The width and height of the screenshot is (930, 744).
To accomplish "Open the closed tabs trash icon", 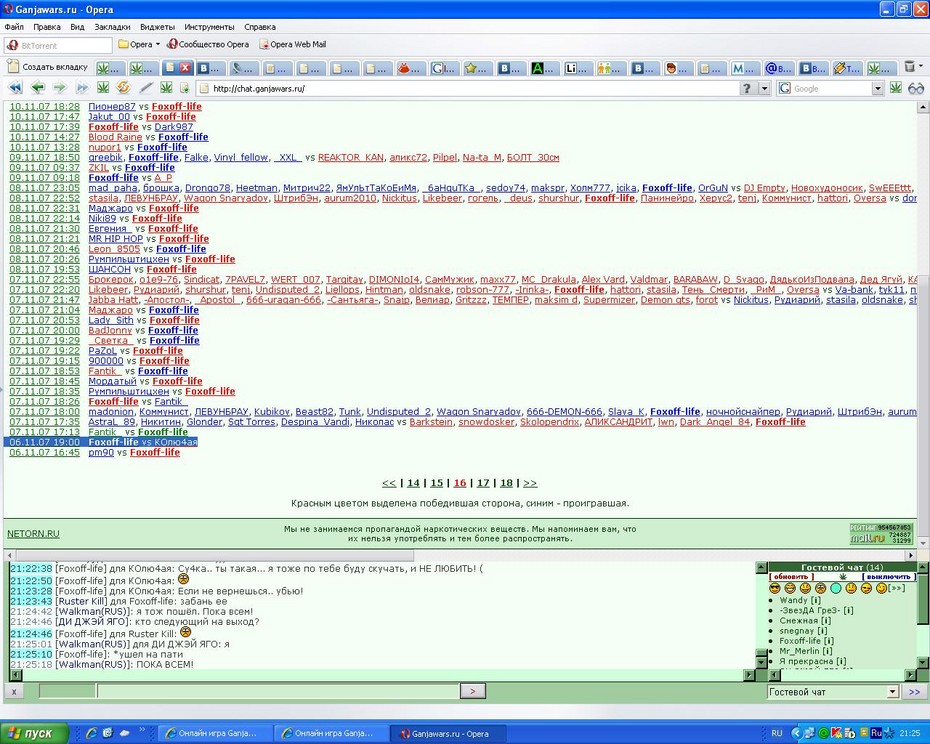I will [x=909, y=66].
